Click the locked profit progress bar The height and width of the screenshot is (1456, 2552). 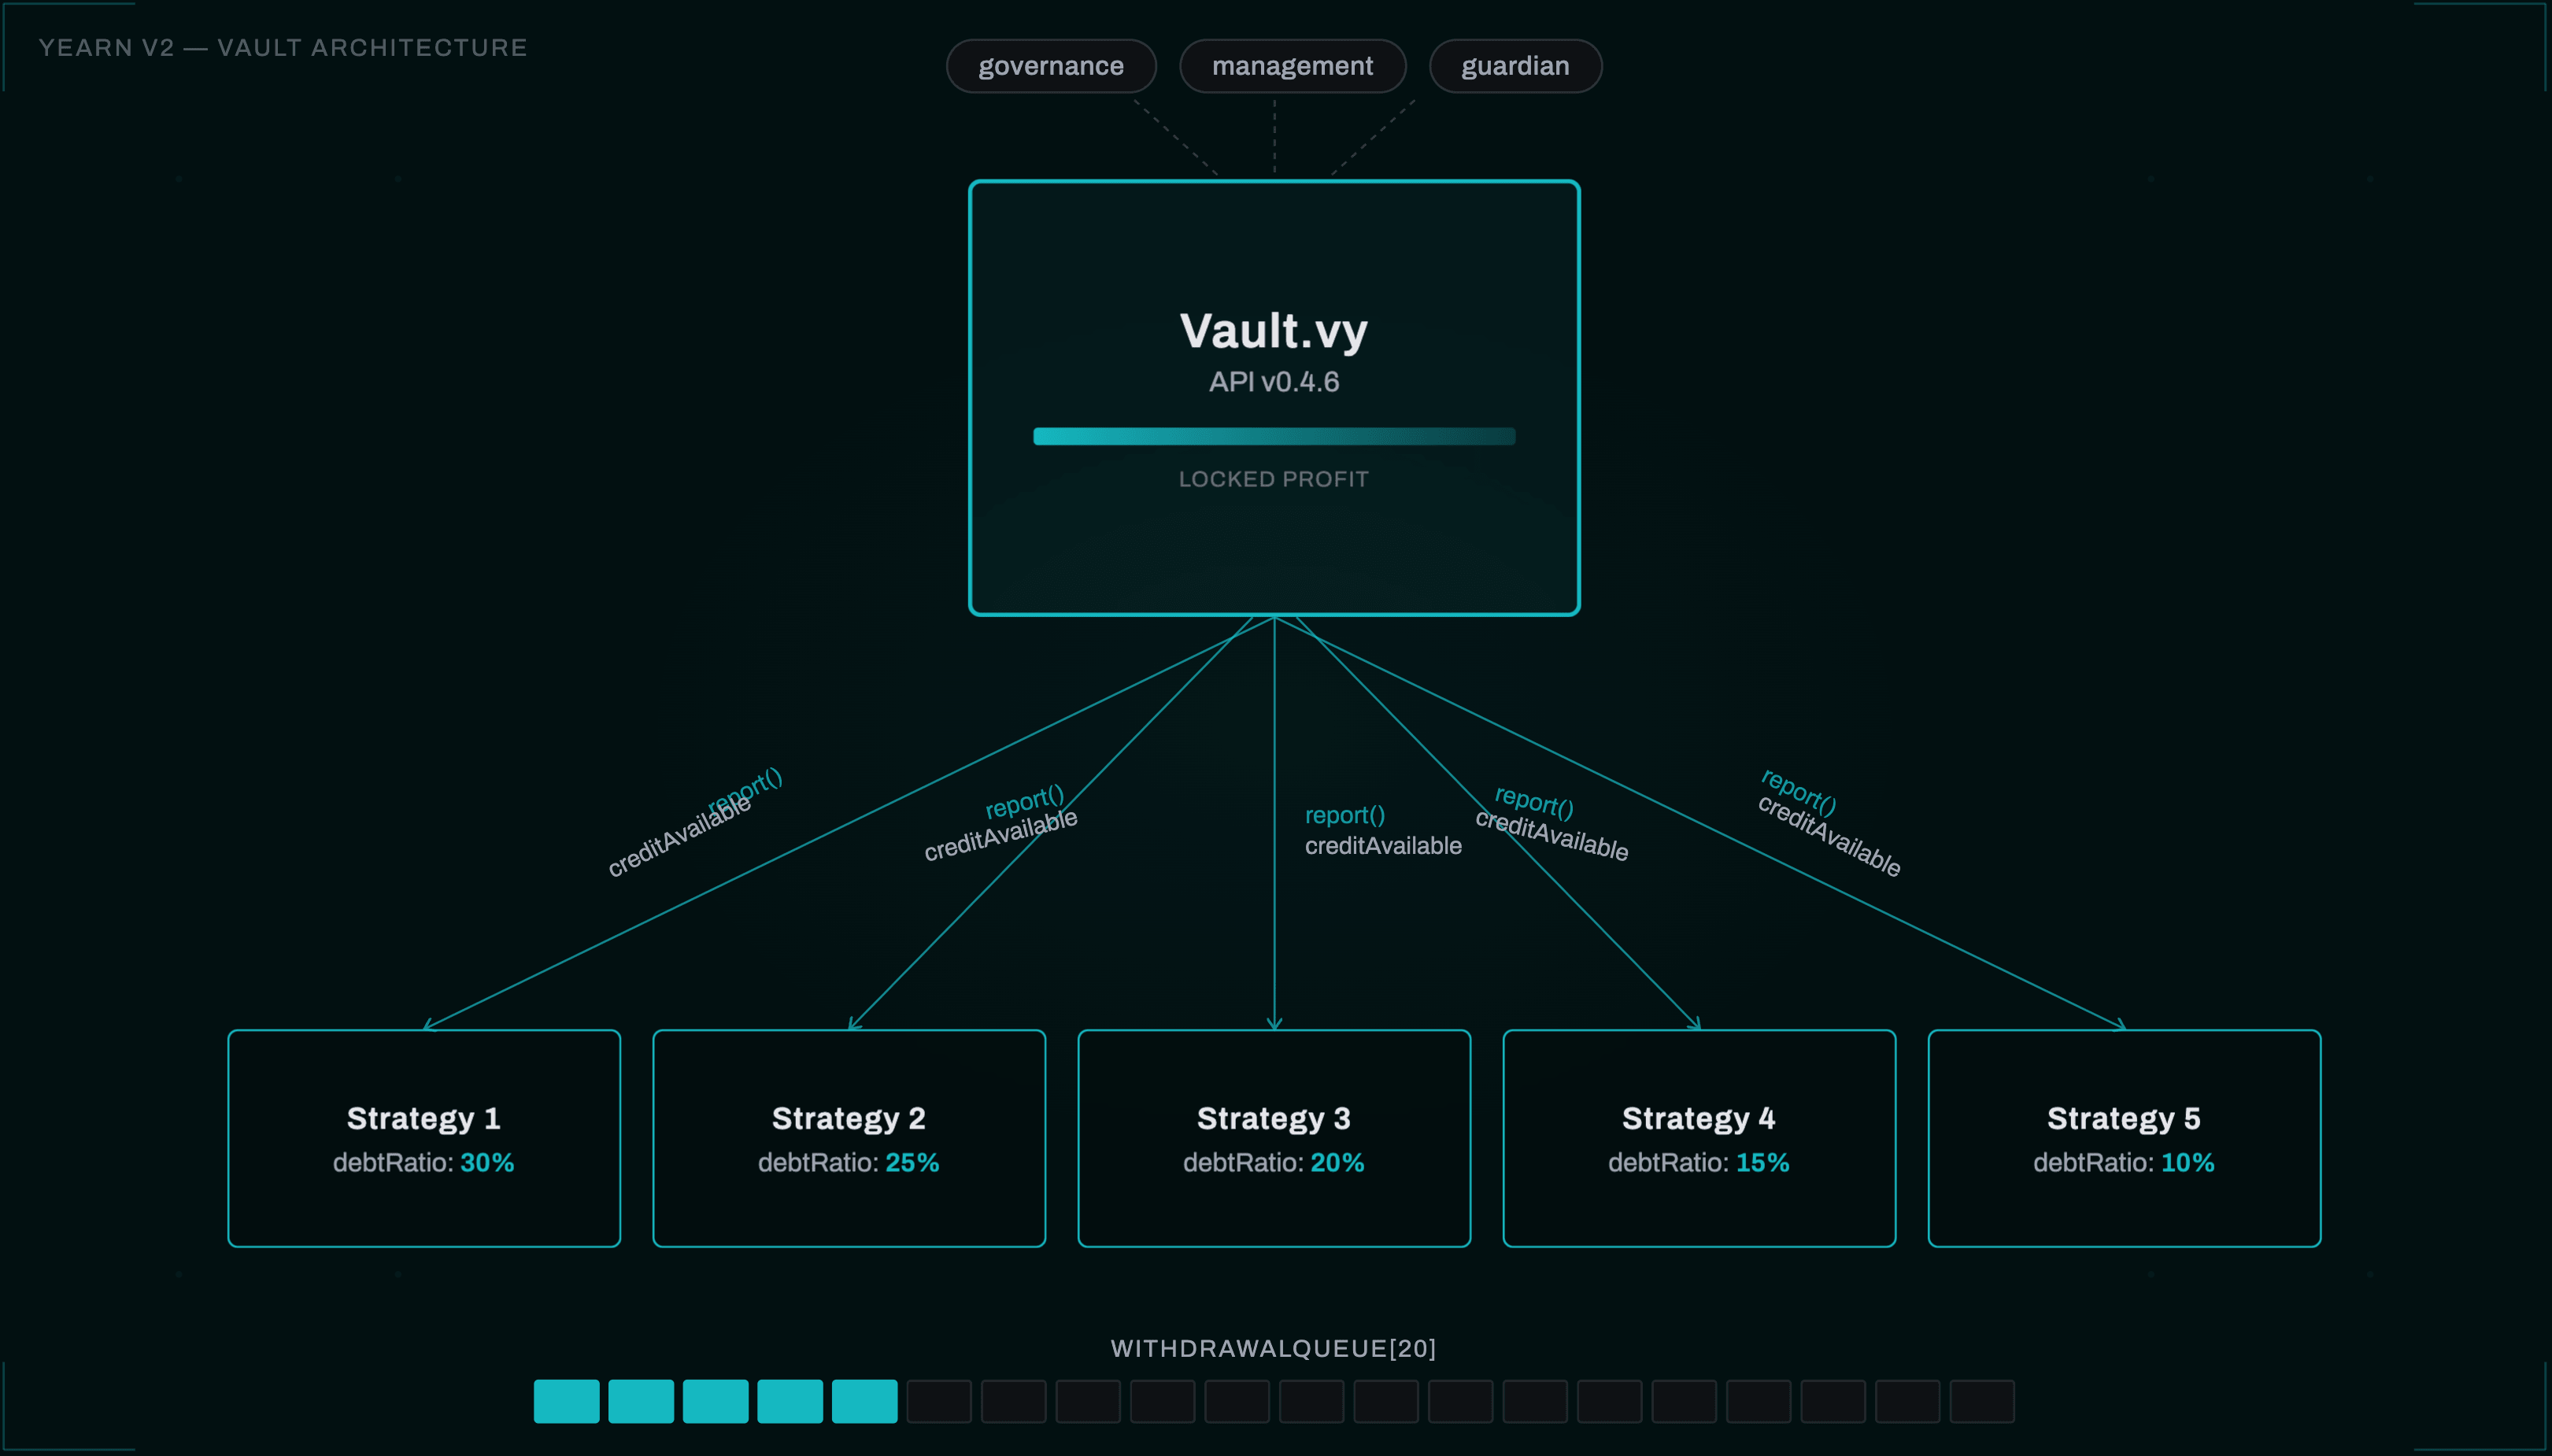[1273, 436]
